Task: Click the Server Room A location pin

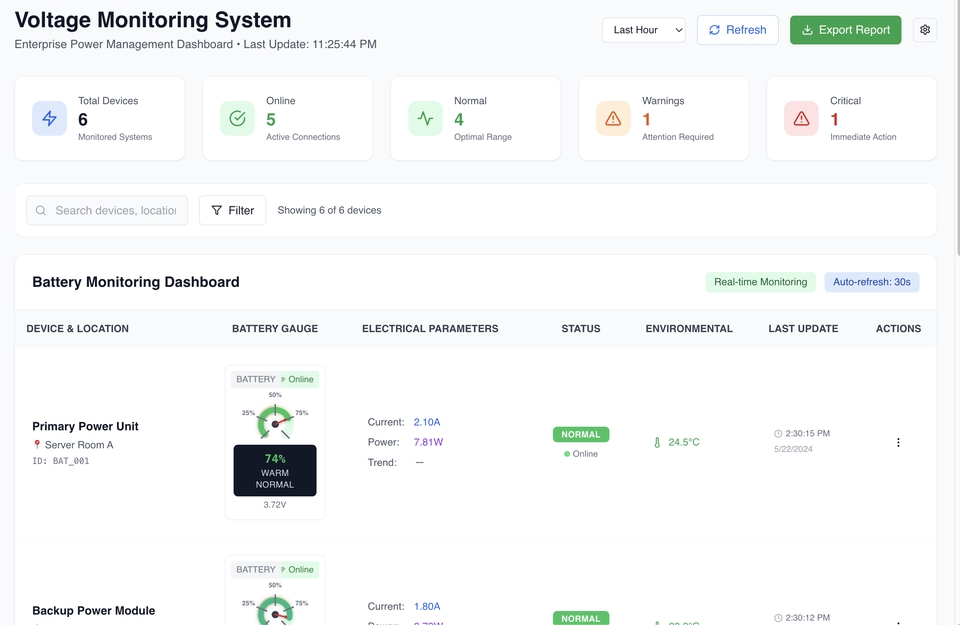Action: [37, 444]
